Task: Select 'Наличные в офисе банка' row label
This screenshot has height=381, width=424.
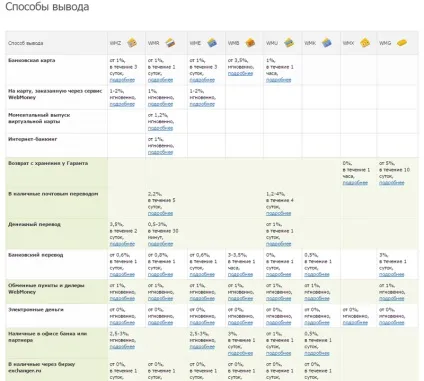Action: click(48, 337)
